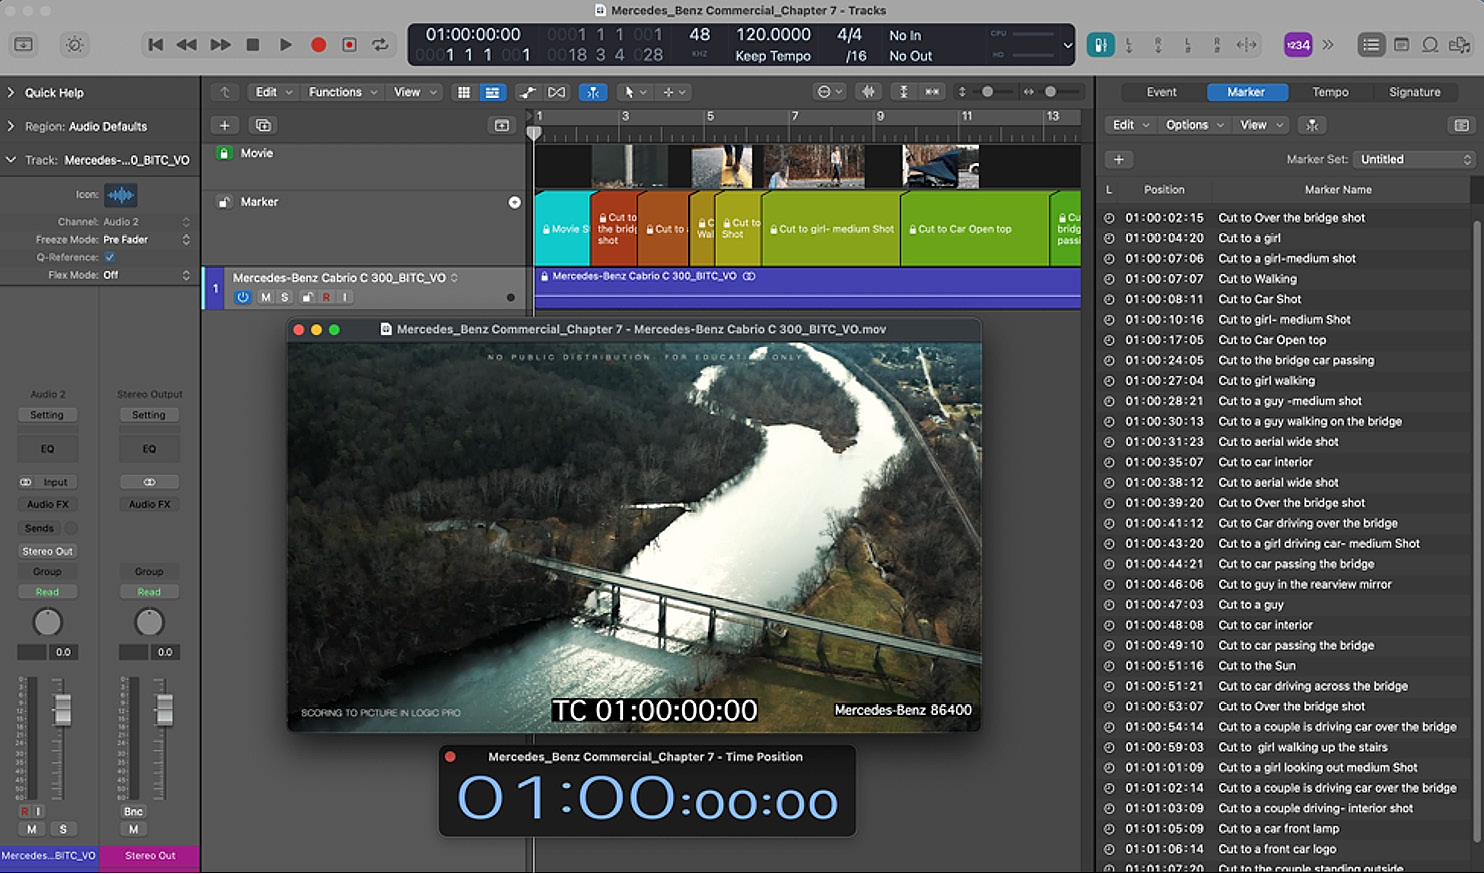Viewport: 1484px width, 874px height.
Task: Open the LCD display mode dropdown arrow
Action: [x=1067, y=45]
